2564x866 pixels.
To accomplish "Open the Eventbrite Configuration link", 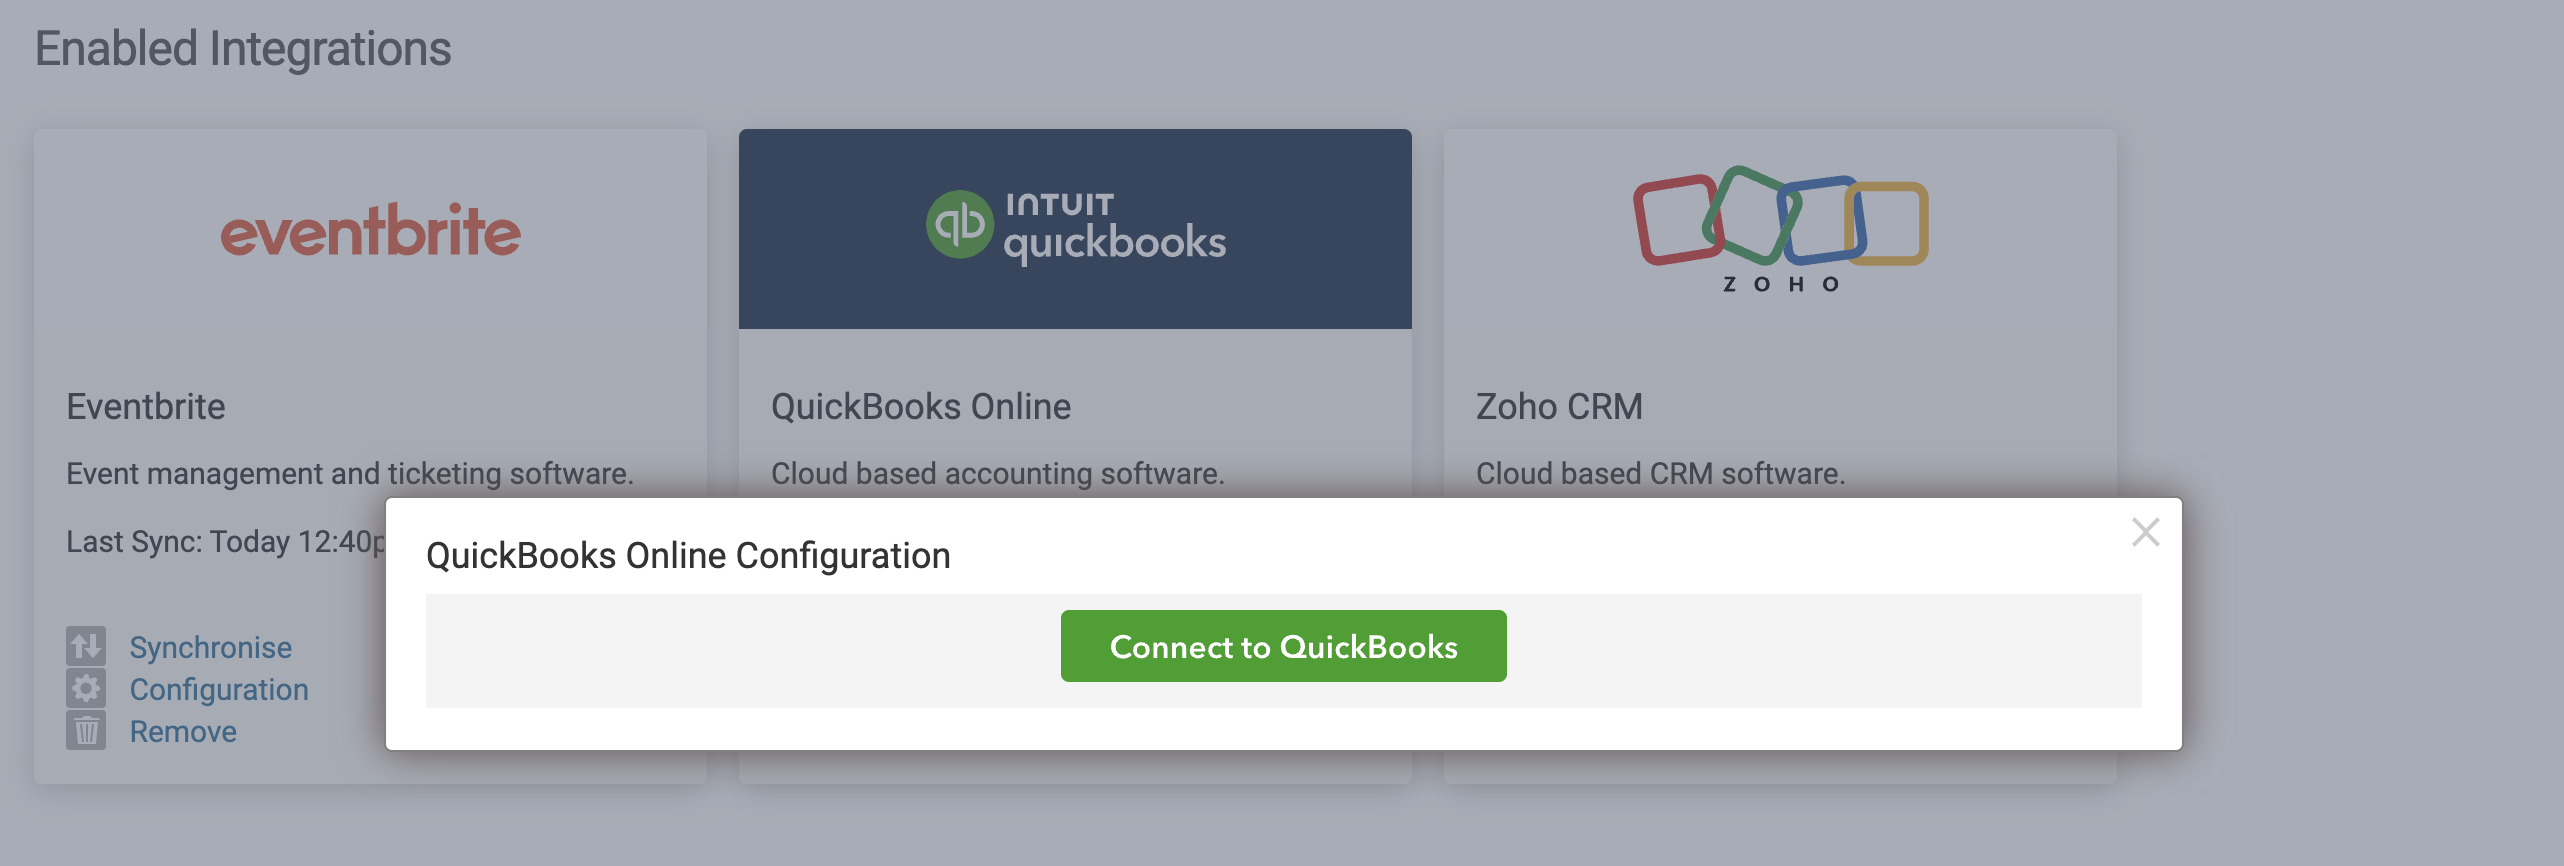I will [219, 689].
